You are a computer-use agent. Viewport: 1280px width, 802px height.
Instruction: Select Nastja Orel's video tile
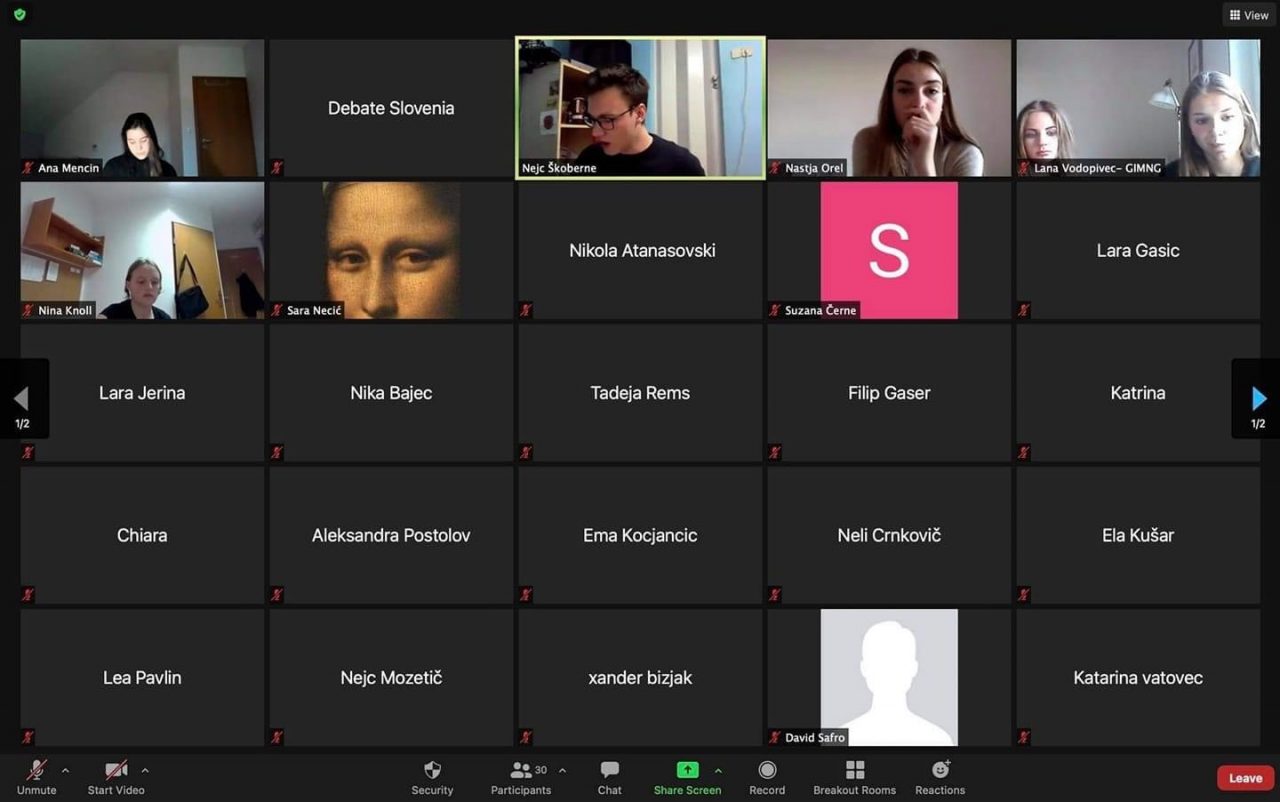(x=889, y=108)
